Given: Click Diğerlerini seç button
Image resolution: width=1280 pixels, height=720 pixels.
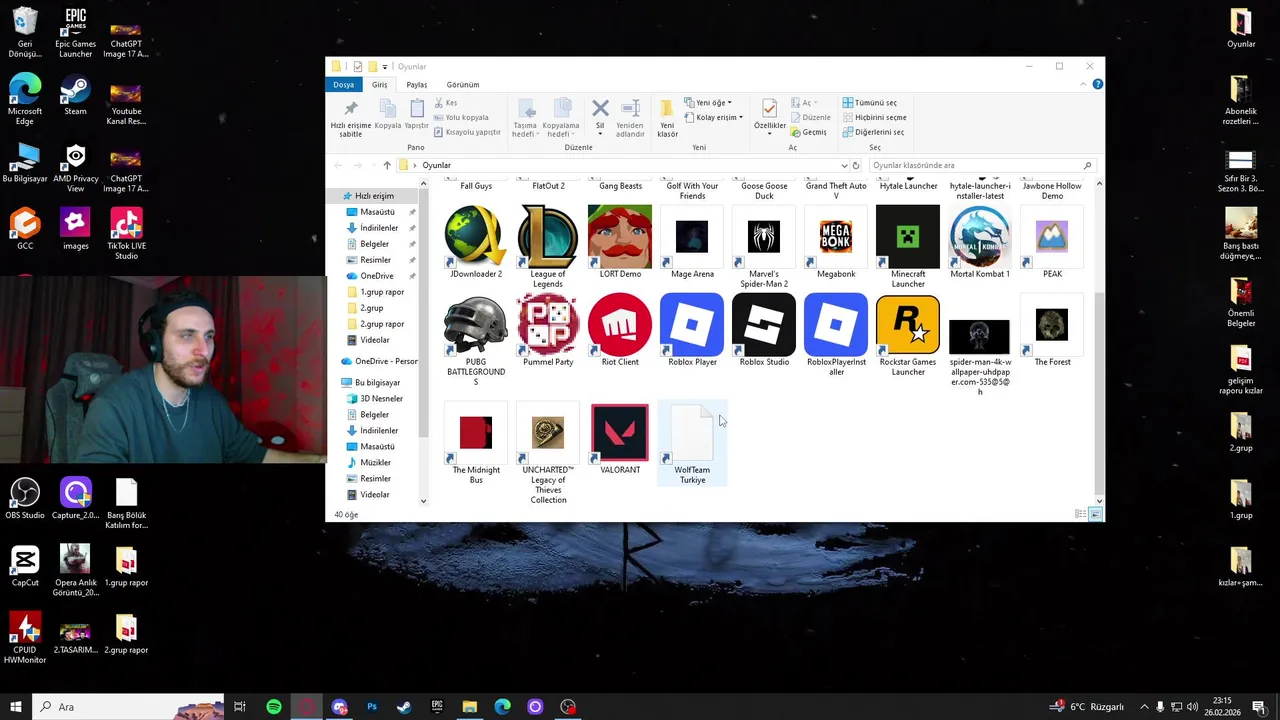Looking at the screenshot, I should pos(873,132).
